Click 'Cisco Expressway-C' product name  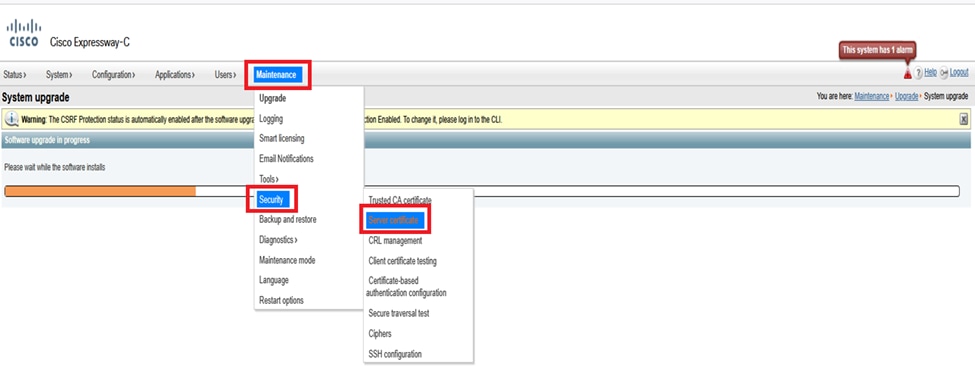90,43
